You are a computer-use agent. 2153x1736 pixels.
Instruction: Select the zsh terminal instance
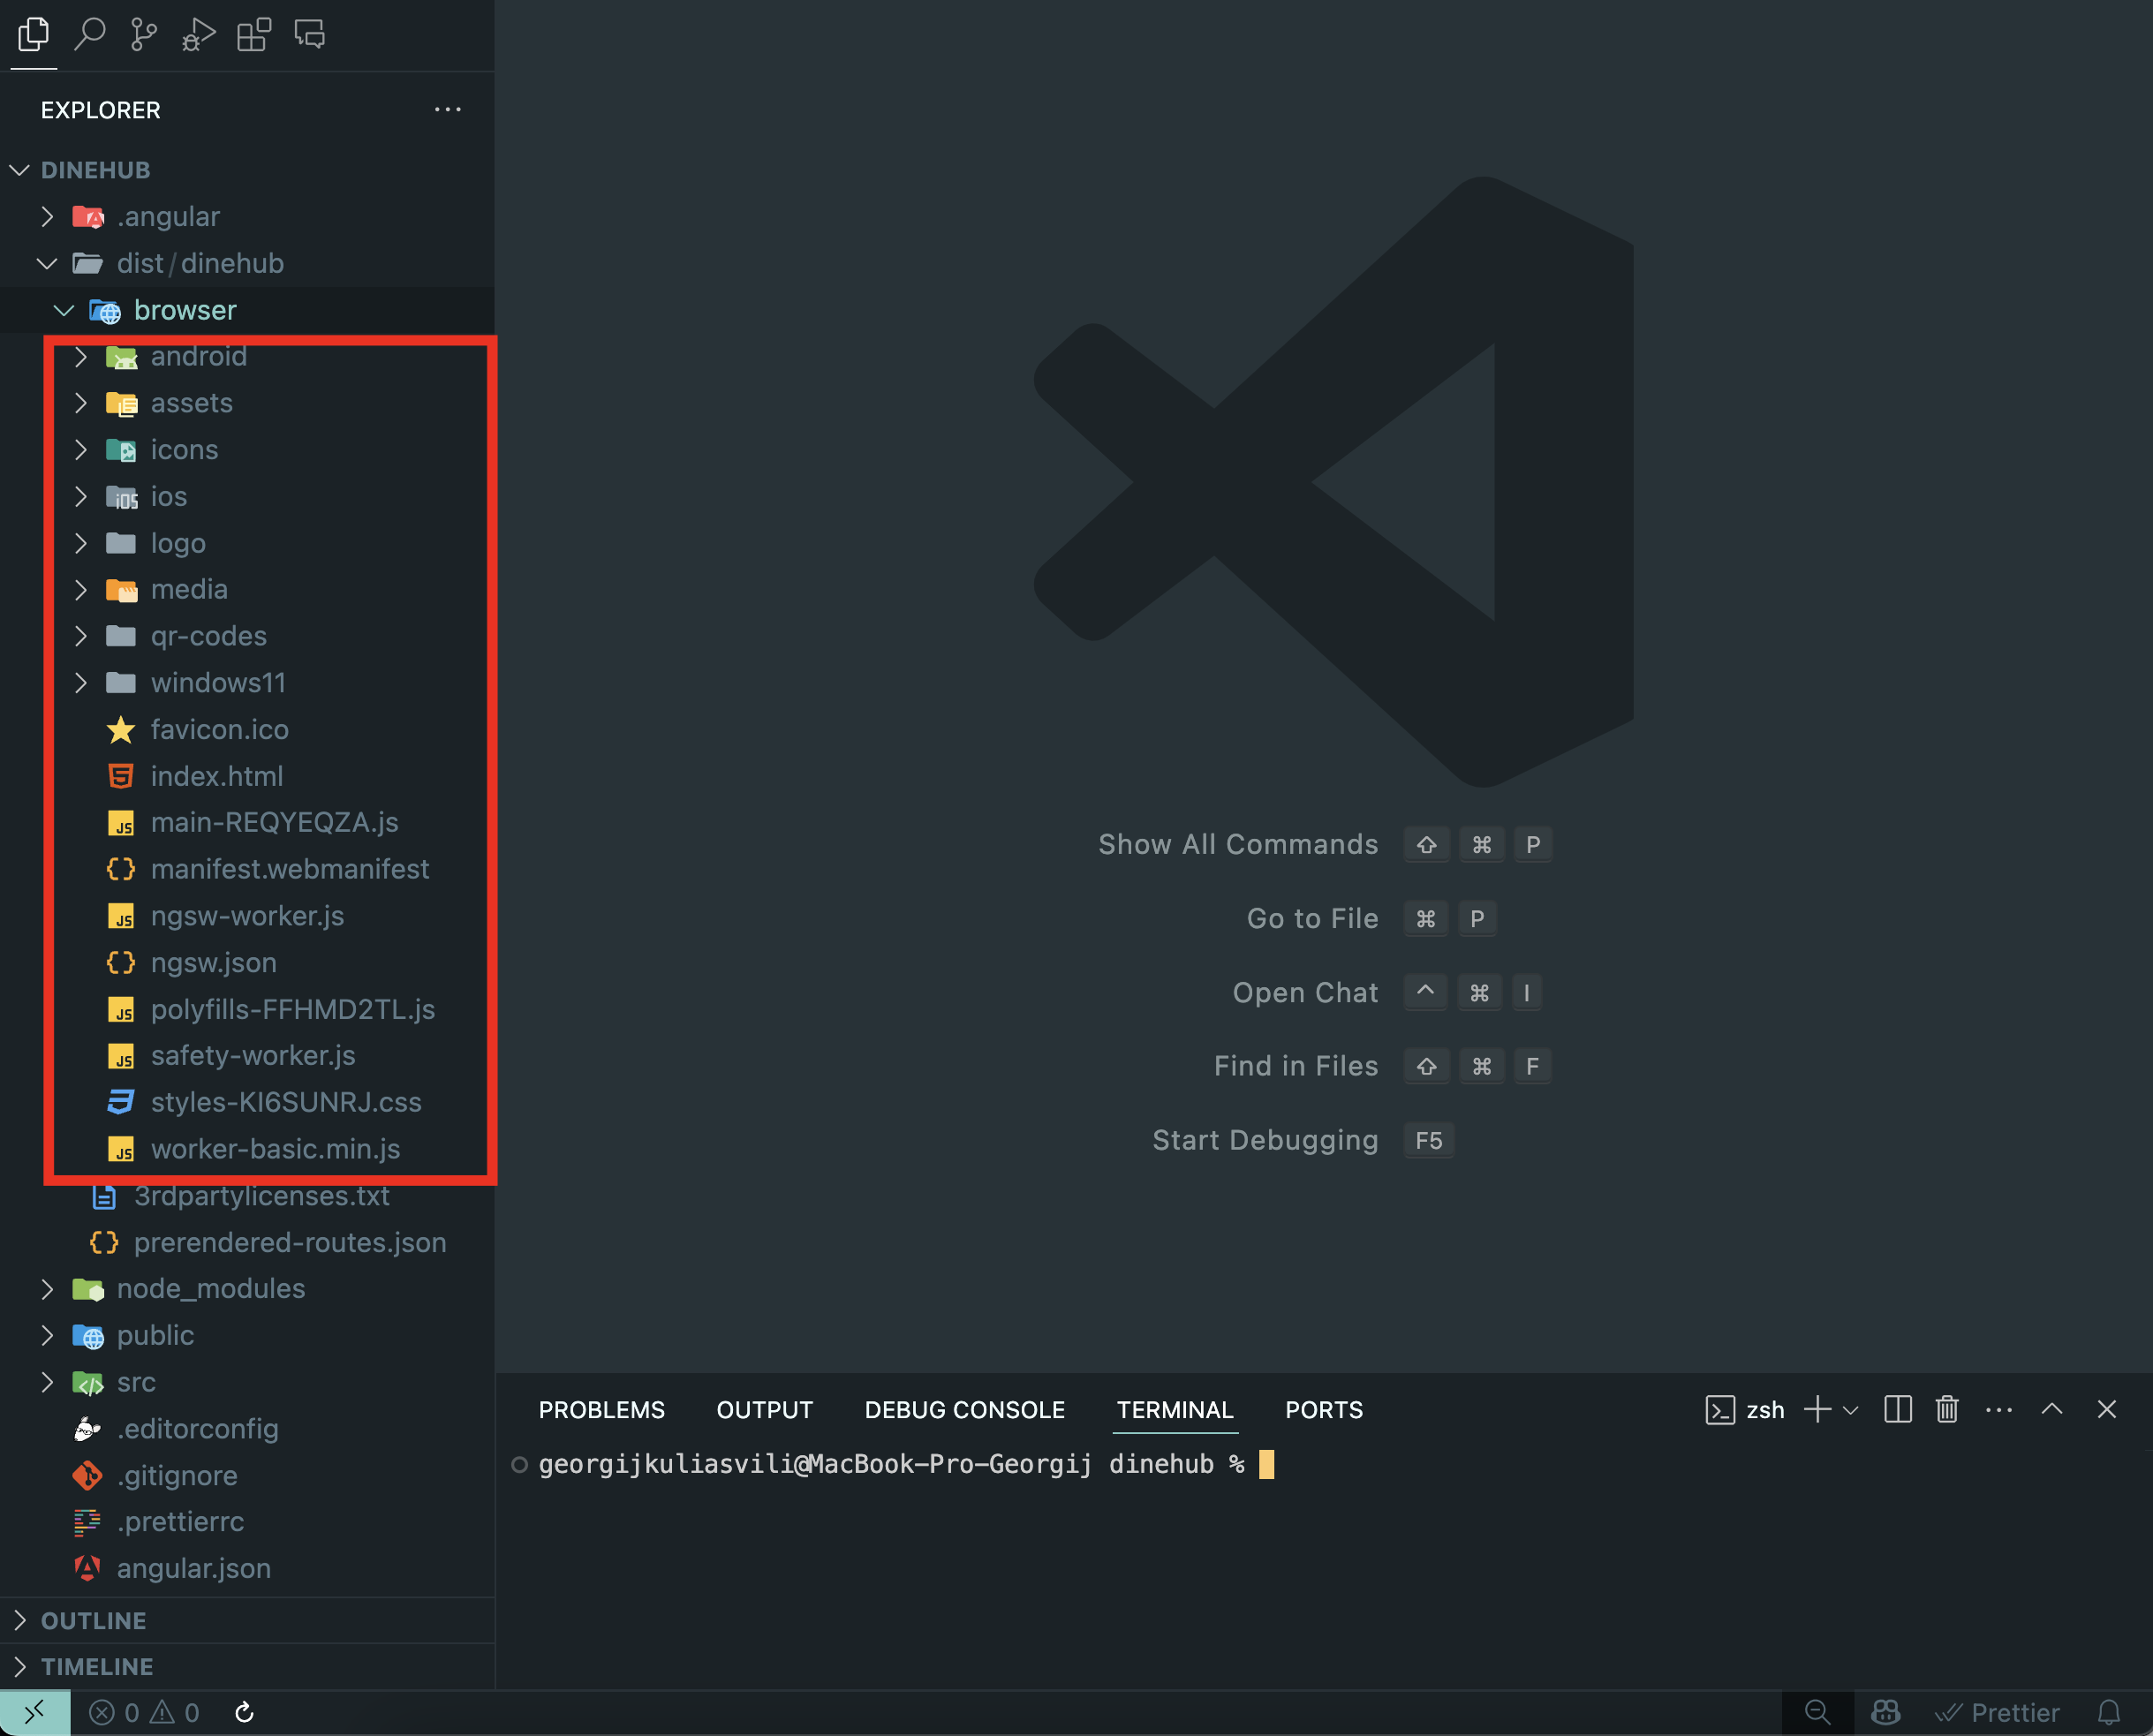pyautogui.click(x=1745, y=1410)
